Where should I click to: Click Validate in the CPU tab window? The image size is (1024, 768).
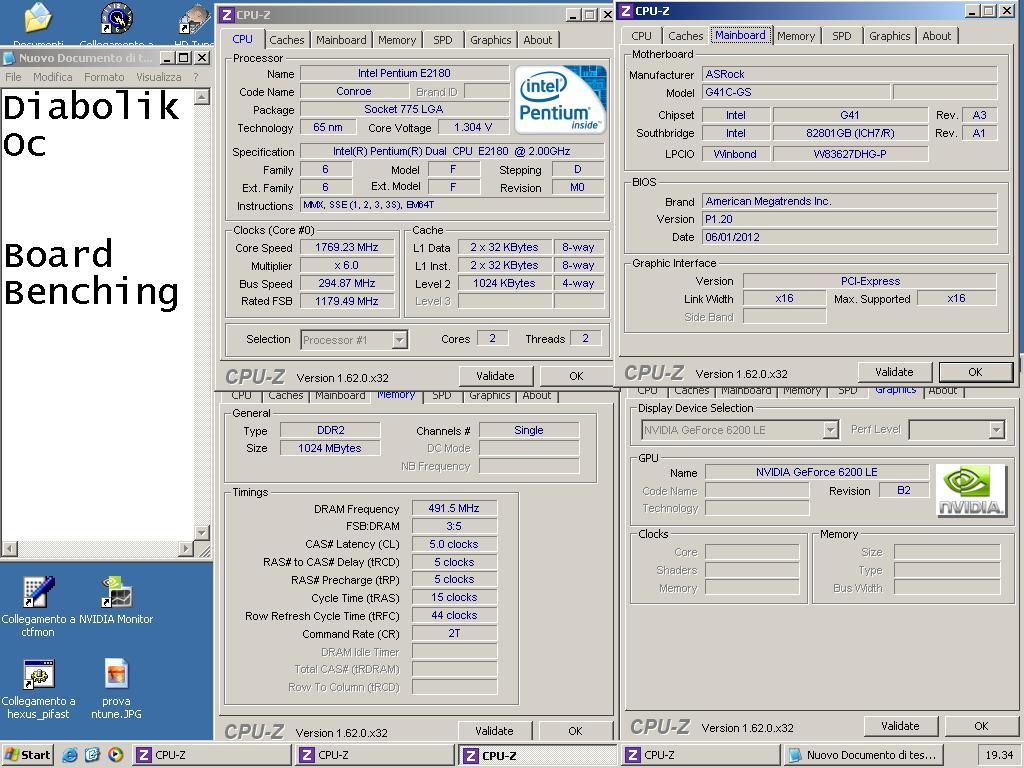[x=495, y=376]
